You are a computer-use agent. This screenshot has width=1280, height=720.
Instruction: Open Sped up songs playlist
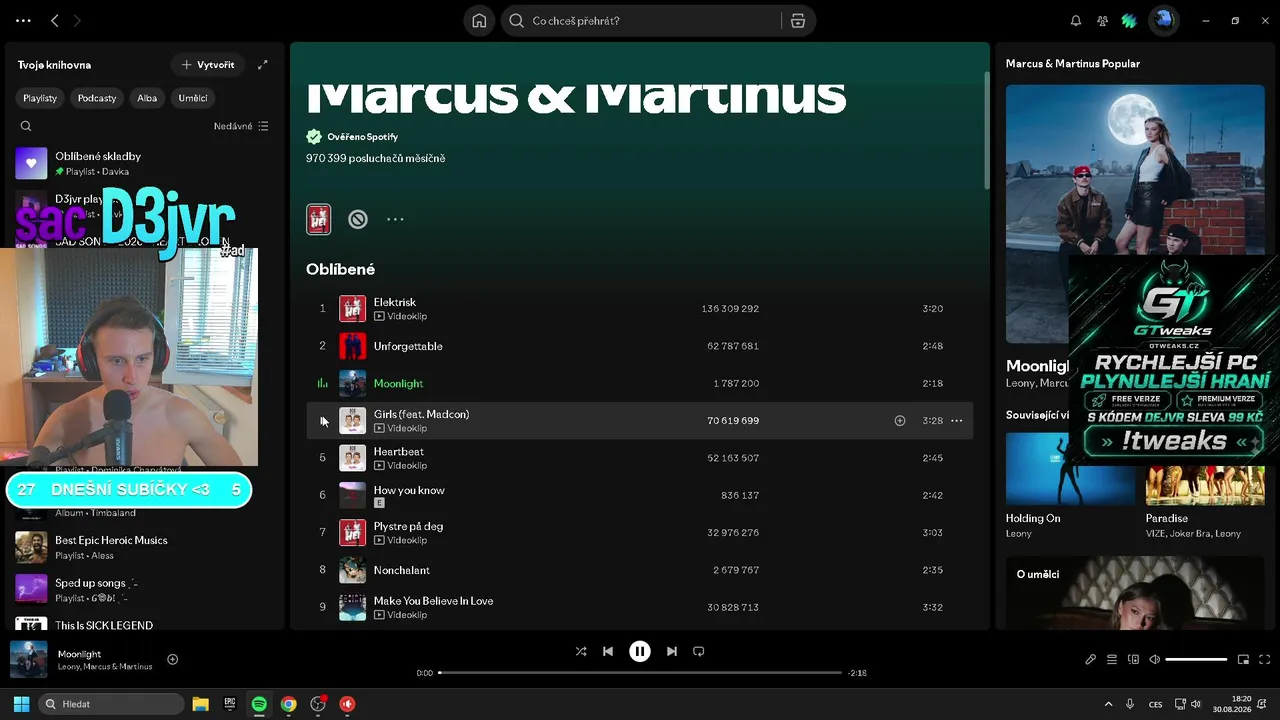pos(143,590)
